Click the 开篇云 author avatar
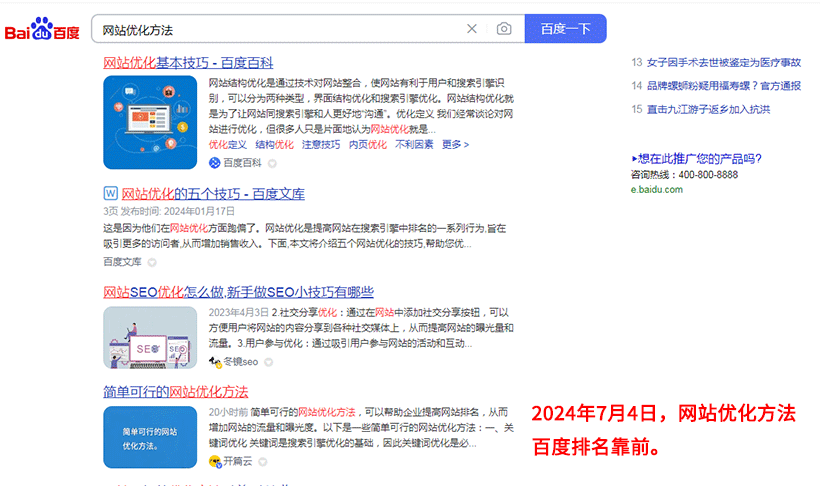This screenshot has width=820, height=486. 215,461
